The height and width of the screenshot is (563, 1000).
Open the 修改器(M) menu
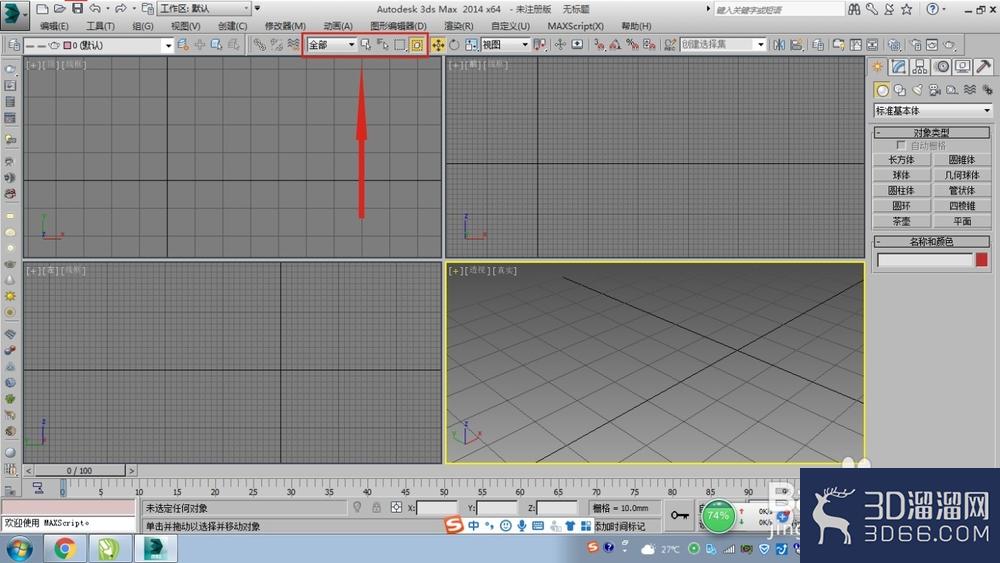(284, 26)
